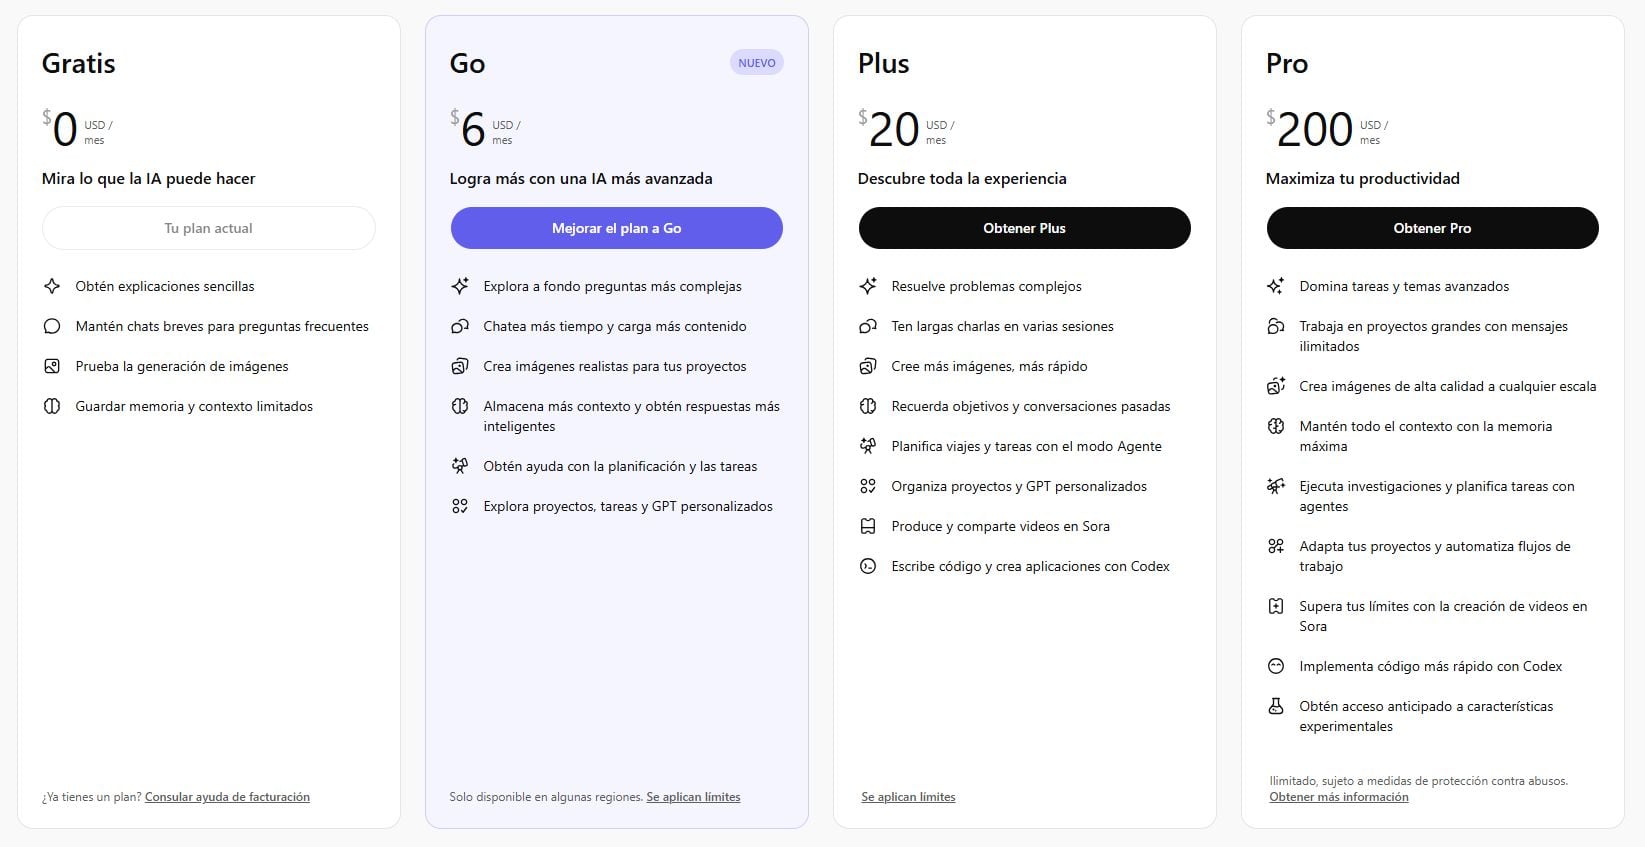Click the experimental features flask icon in Pro plan

point(1275,706)
